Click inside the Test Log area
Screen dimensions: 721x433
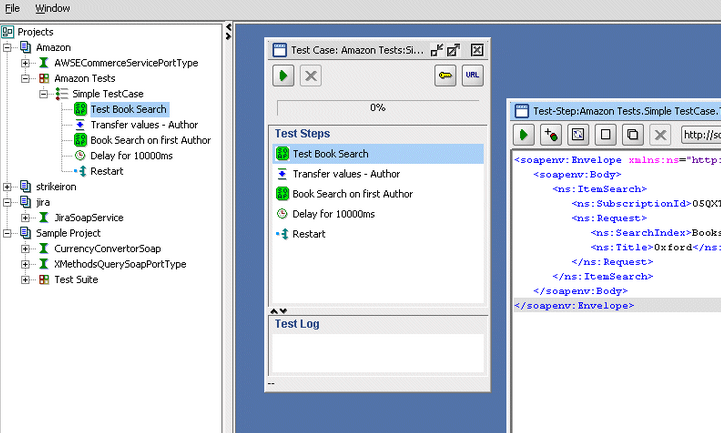coord(378,353)
